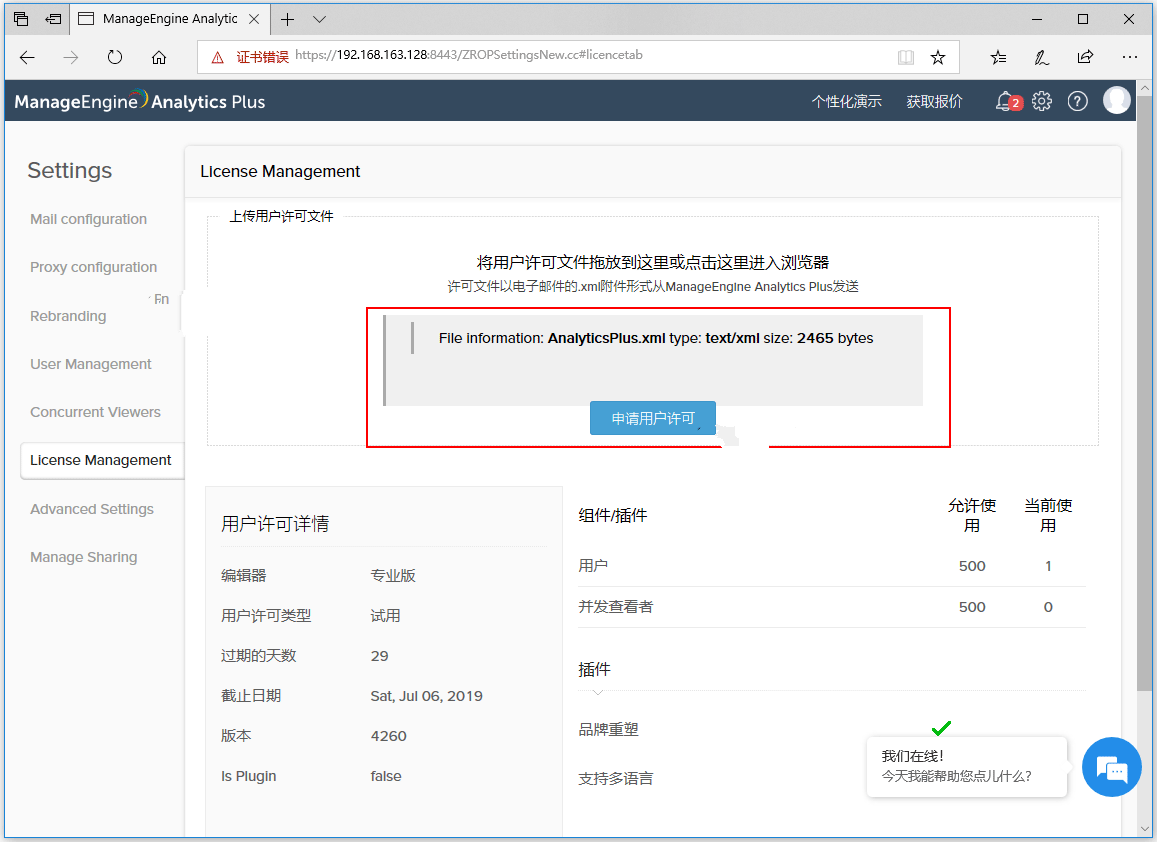The image size is (1157, 842).
Task: Open Manage Sharing settings
Action: click(83, 557)
